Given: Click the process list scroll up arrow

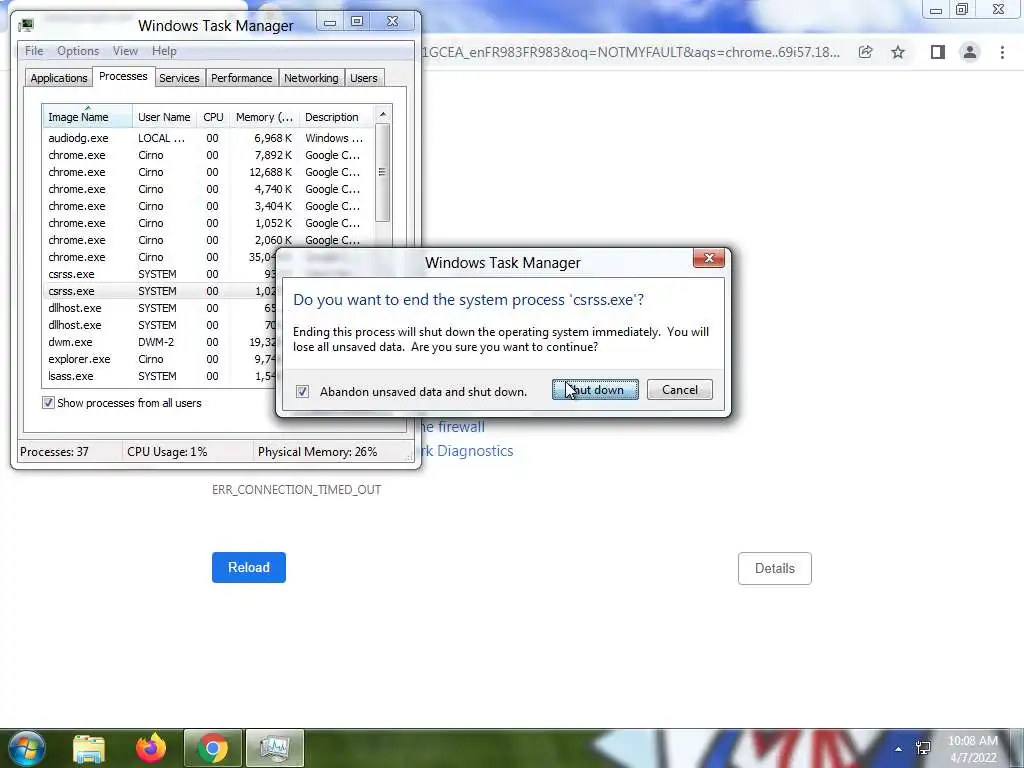Looking at the screenshot, I should [383, 114].
